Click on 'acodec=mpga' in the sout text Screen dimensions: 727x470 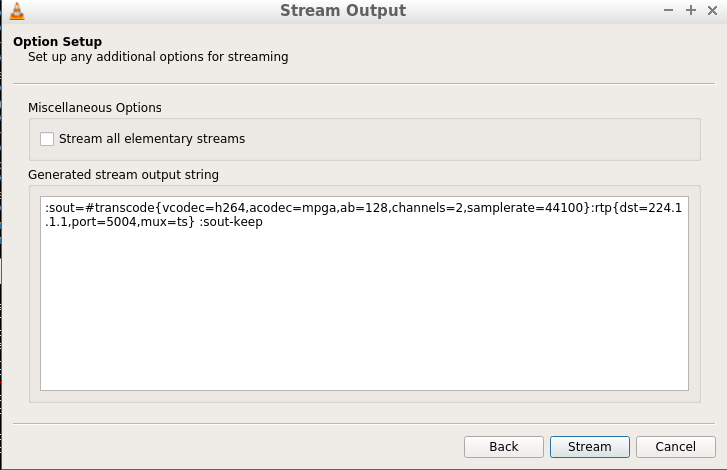coord(293,208)
